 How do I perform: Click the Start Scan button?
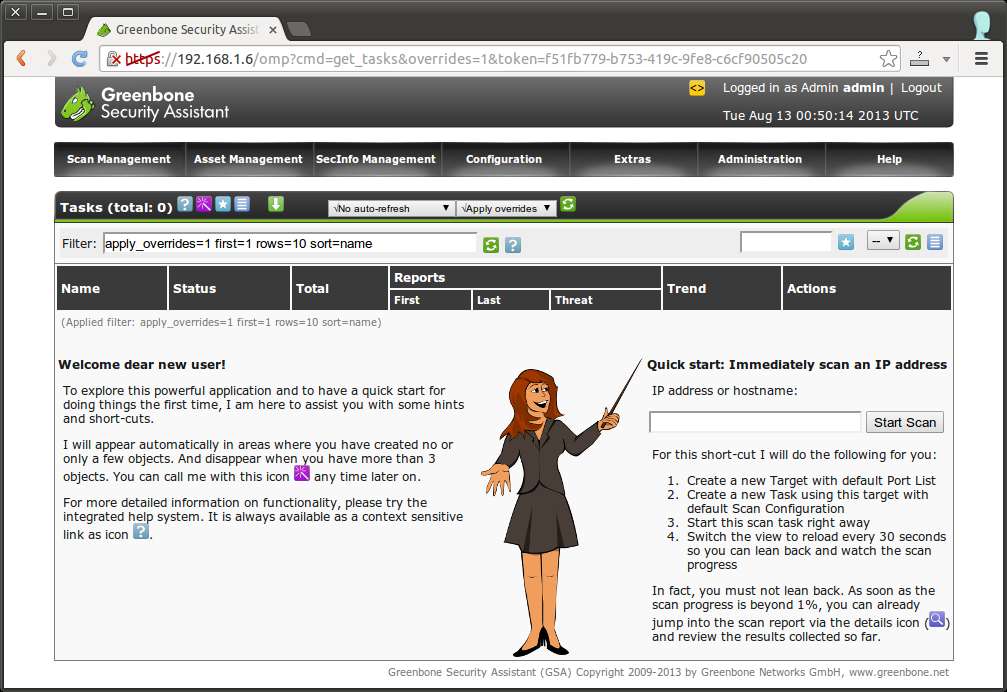point(905,422)
